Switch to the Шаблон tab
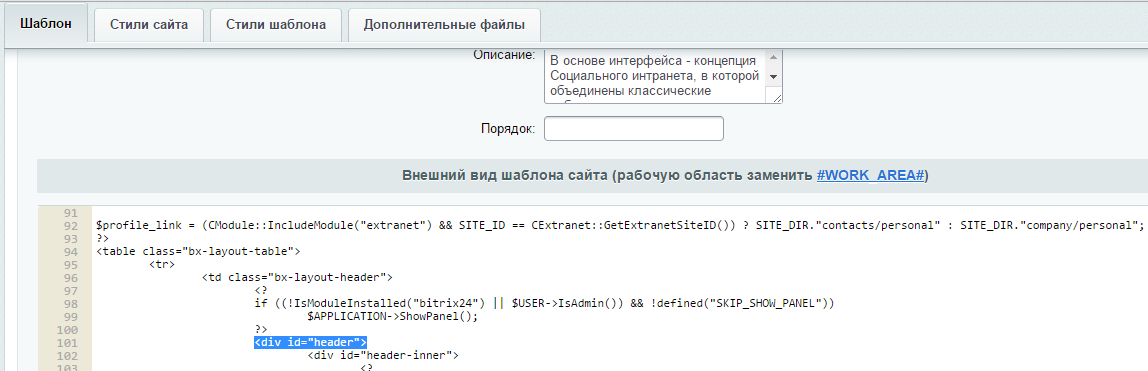 point(46,23)
